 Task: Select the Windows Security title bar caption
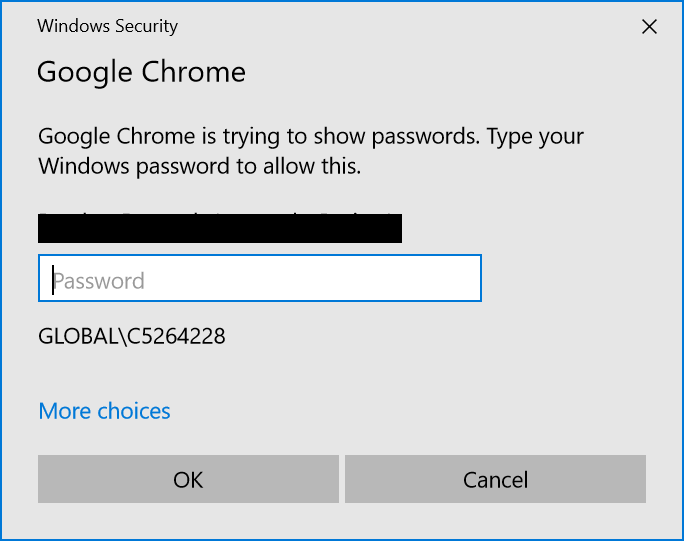pos(107,27)
